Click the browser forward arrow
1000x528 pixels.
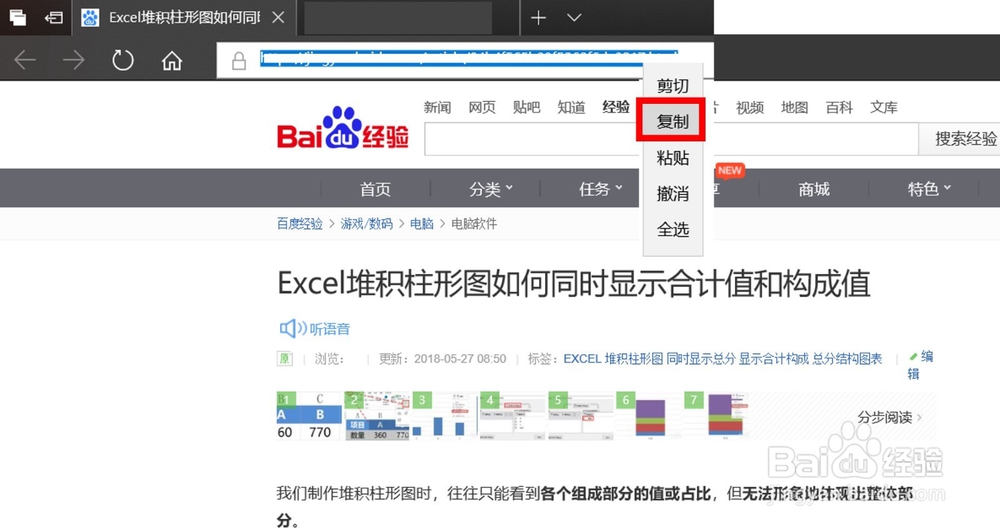pyautogui.click(x=74, y=61)
